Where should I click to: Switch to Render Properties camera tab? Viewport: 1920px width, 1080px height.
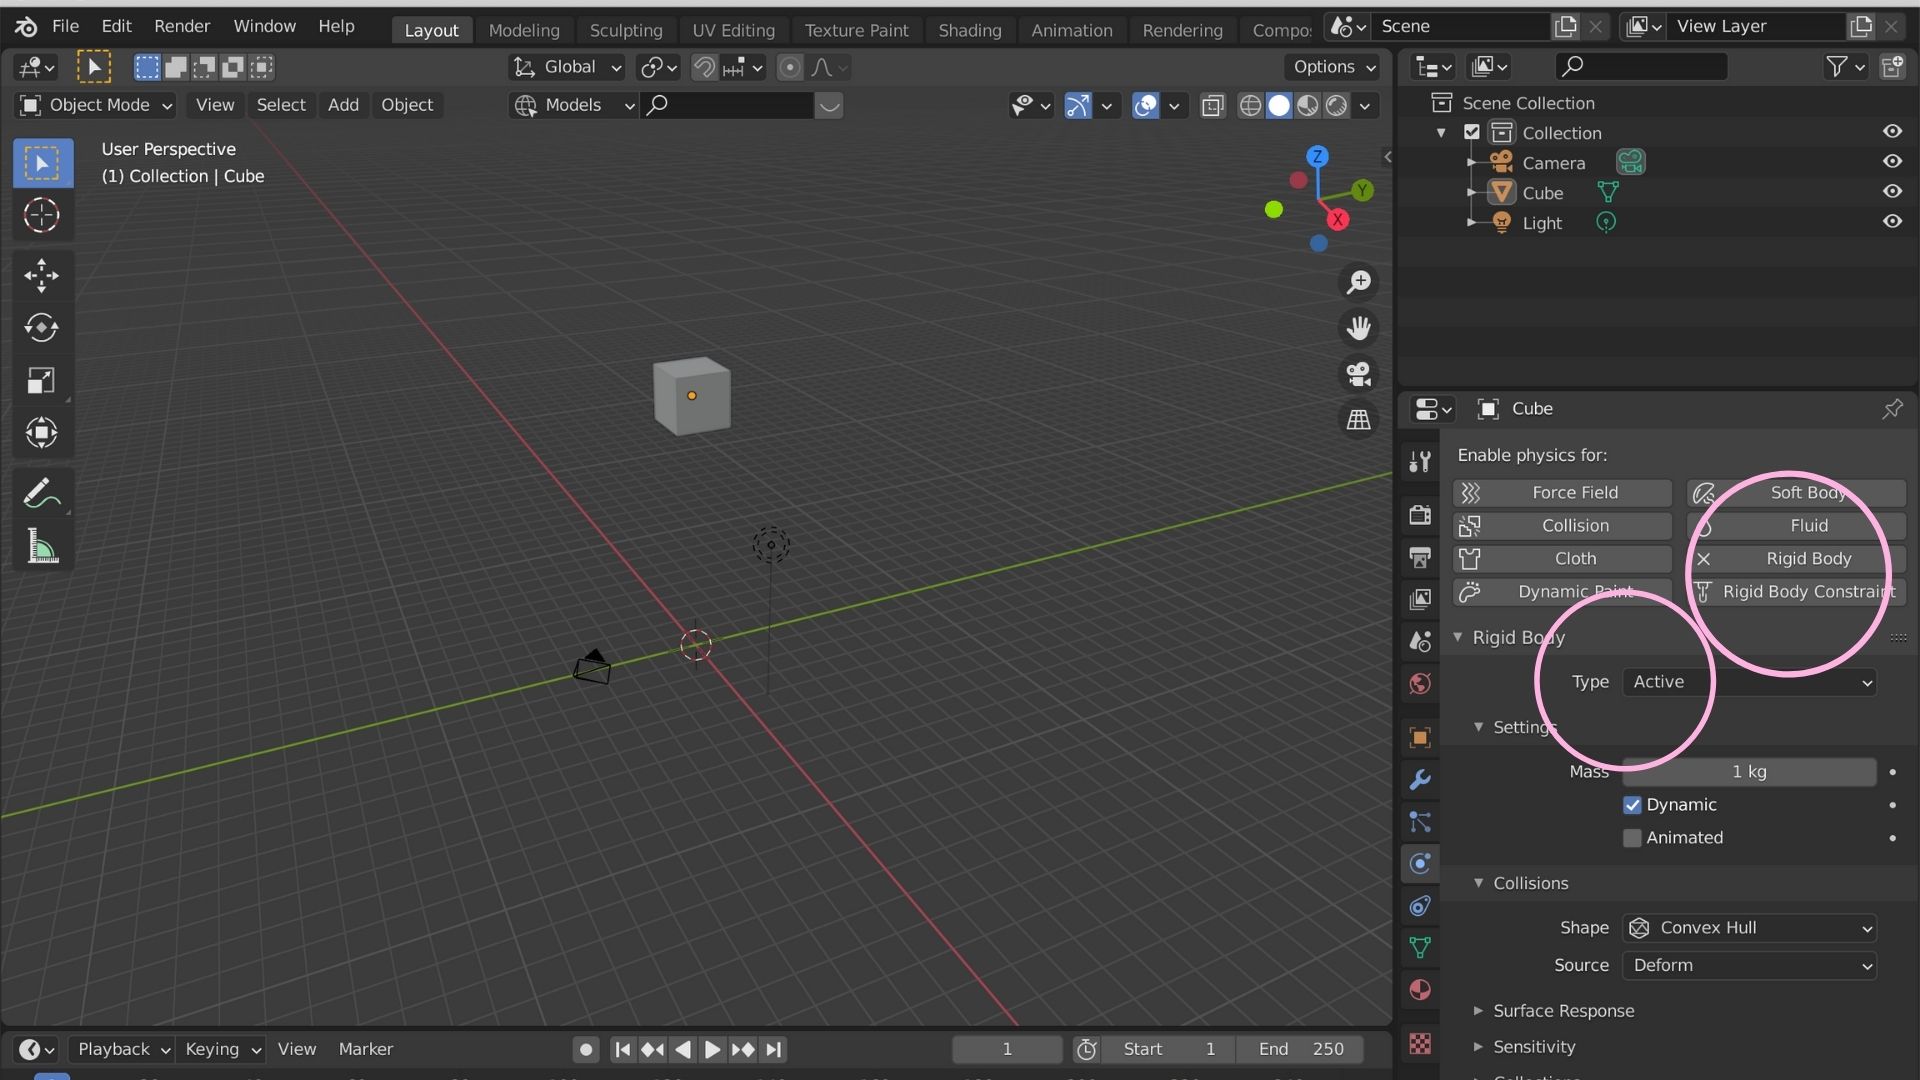[x=1419, y=514]
